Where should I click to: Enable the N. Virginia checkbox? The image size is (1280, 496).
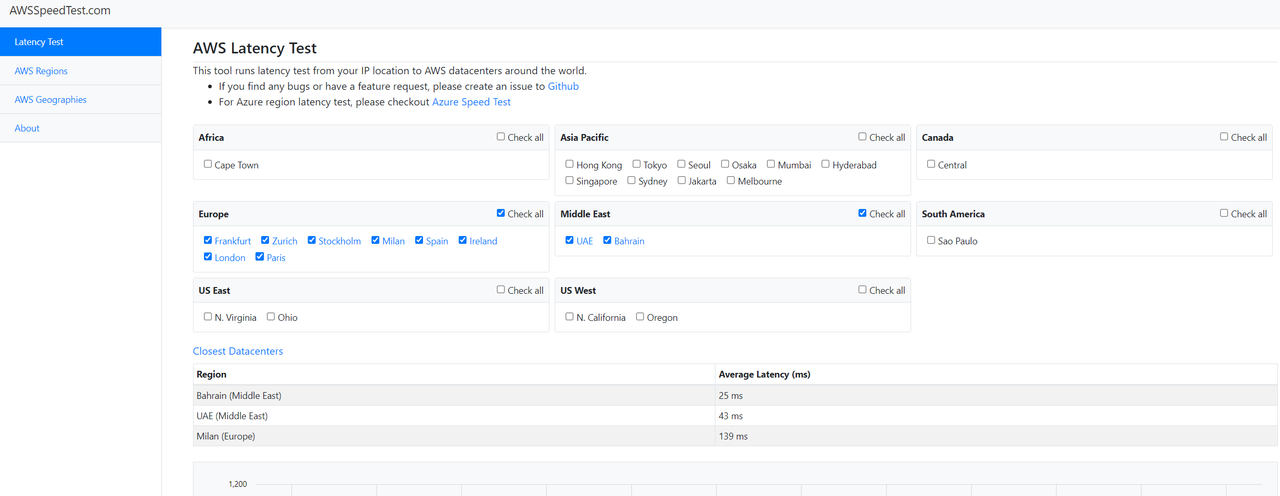click(x=208, y=317)
